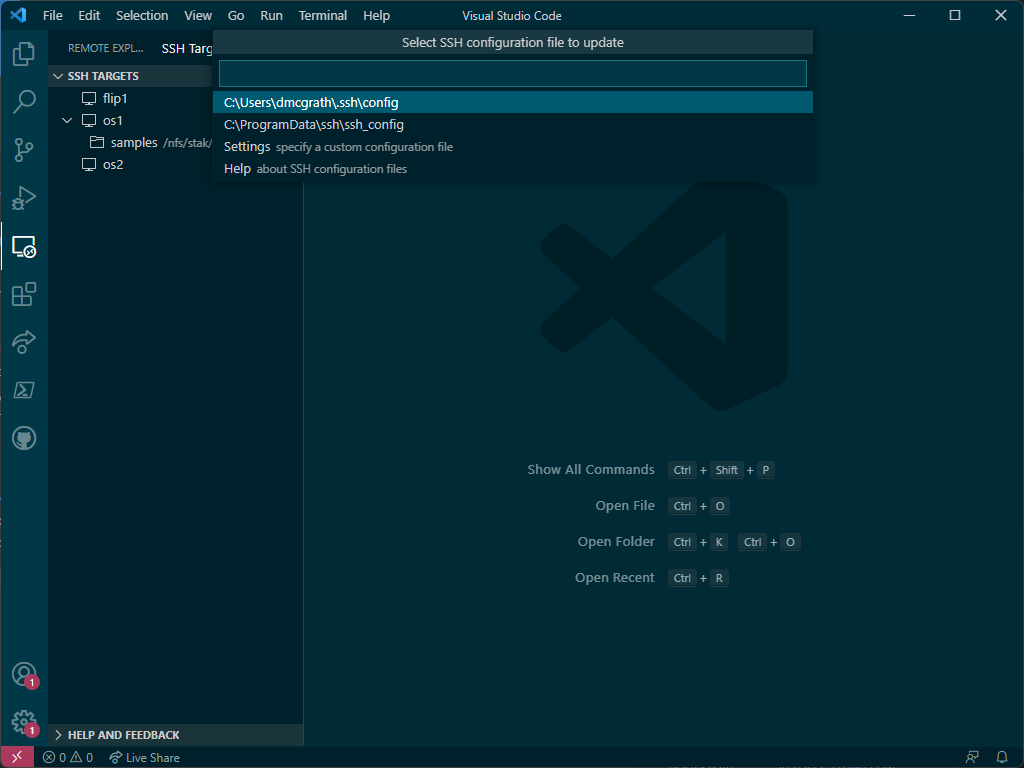
Task: Open the PowerShell activity bar icon
Action: click(x=24, y=390)
